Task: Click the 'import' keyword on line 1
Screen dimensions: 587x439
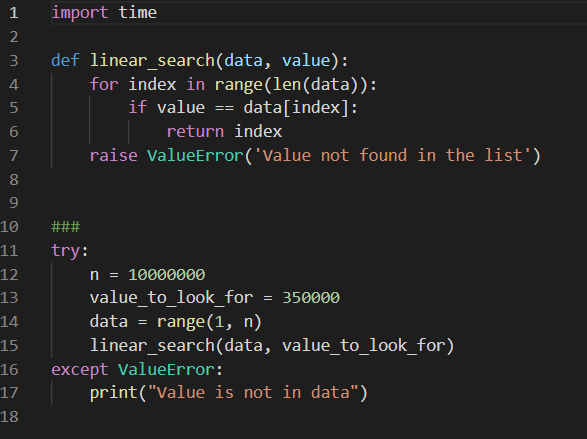Action: (x=80, y=13)
